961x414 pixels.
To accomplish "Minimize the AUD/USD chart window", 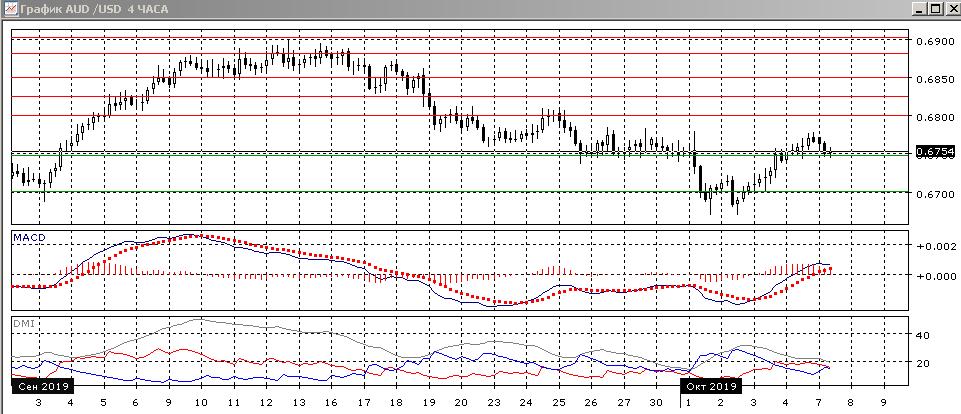I will click(919, 9).
